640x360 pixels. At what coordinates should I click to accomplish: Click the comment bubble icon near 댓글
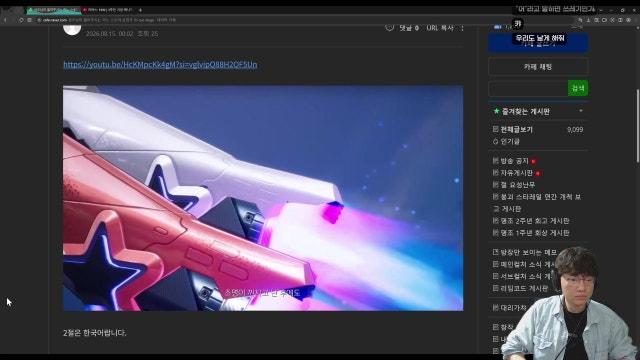390,28
